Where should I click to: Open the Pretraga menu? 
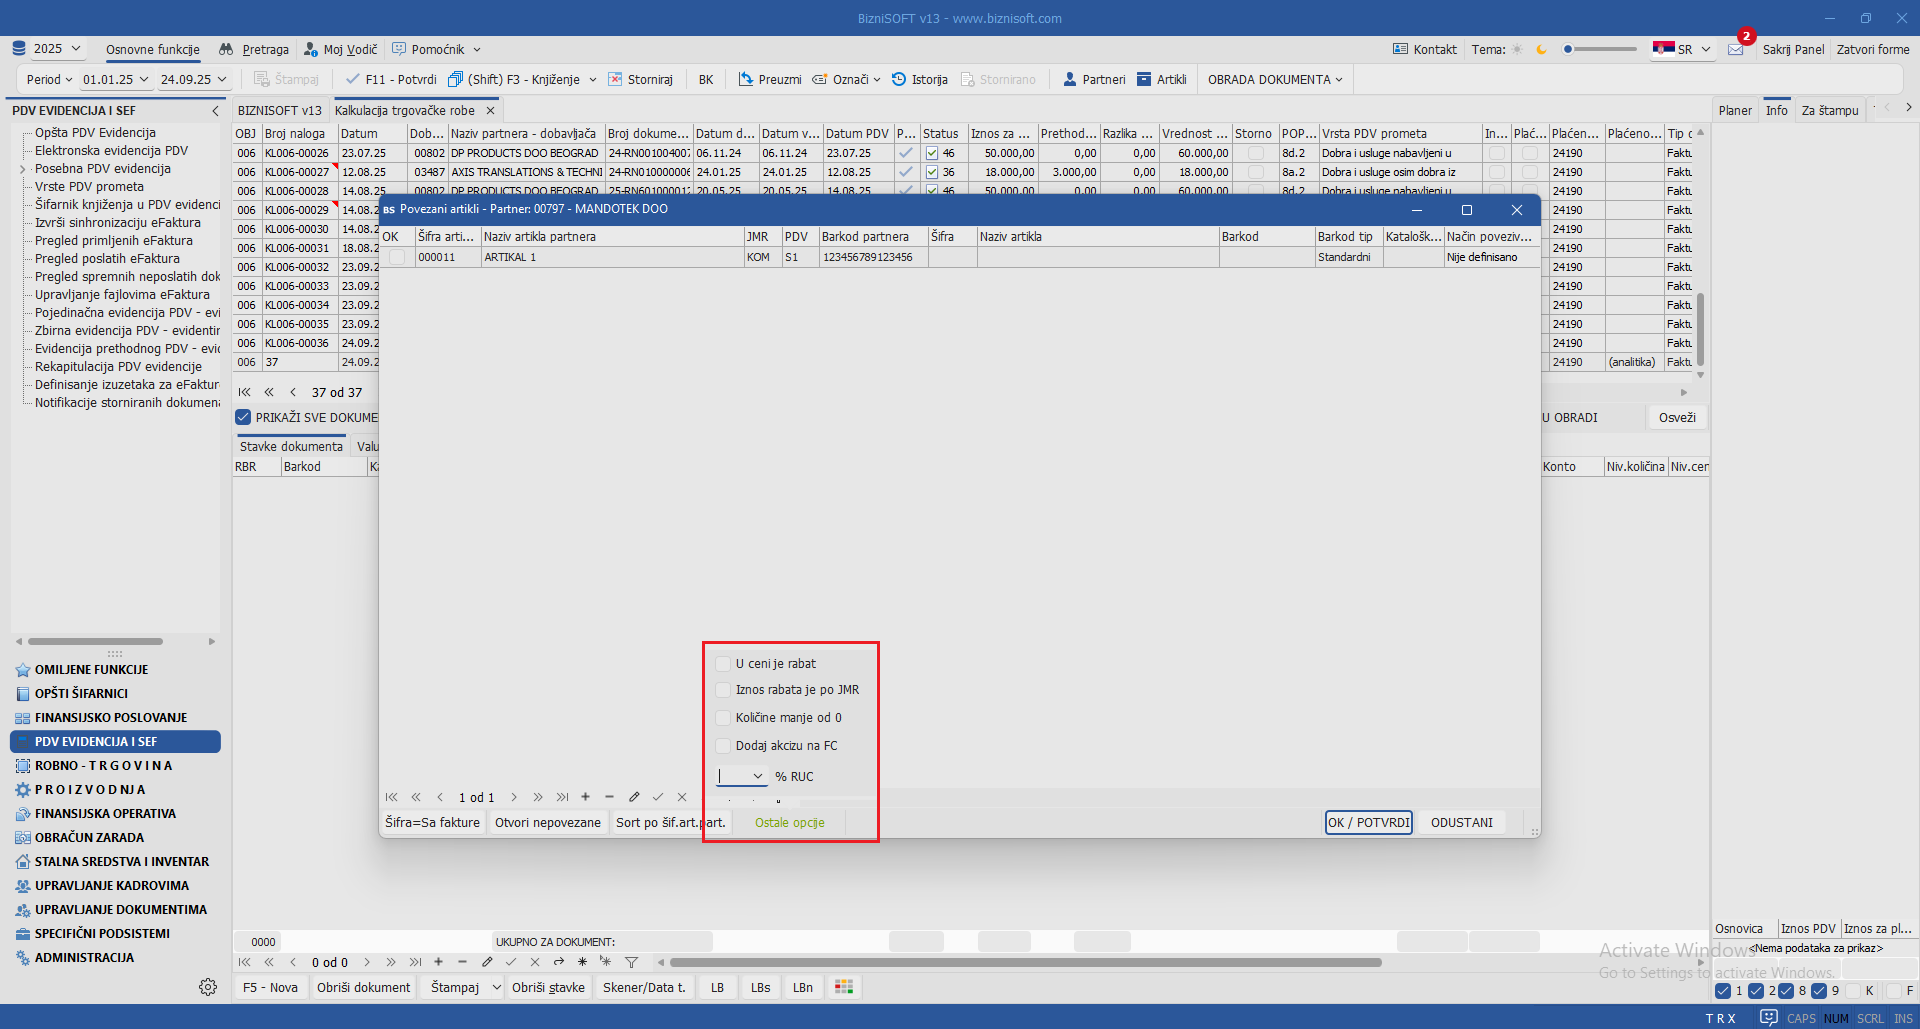pos(255,50)
